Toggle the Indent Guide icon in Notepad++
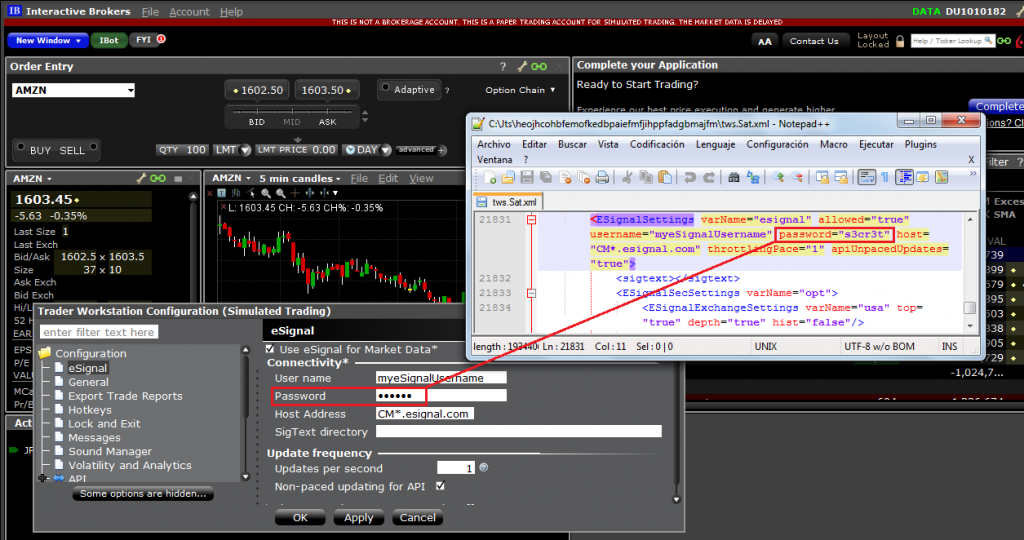This screenshot has width=1024, height=540. coord(904,177)
